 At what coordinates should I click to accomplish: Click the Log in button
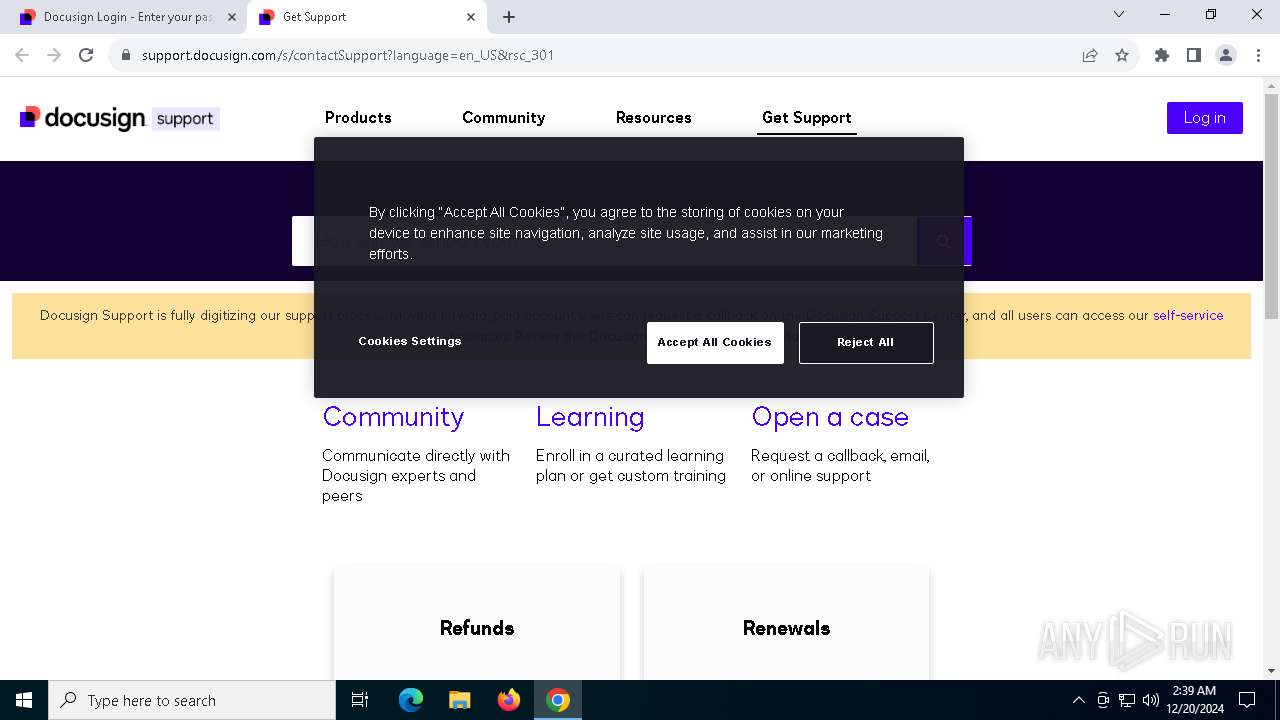point(1204,118)
